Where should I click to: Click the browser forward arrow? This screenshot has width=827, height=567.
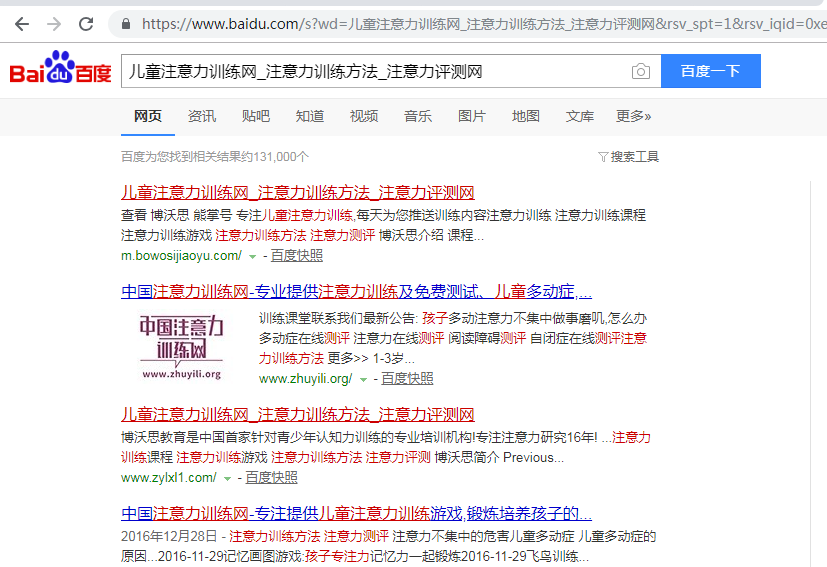[54, 23]
